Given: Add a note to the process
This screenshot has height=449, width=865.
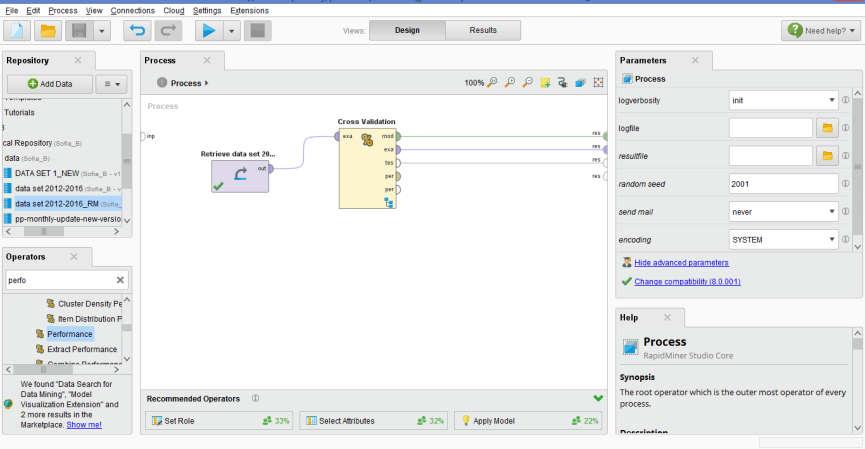Looking at the screenshot, I should pos(545,83).
